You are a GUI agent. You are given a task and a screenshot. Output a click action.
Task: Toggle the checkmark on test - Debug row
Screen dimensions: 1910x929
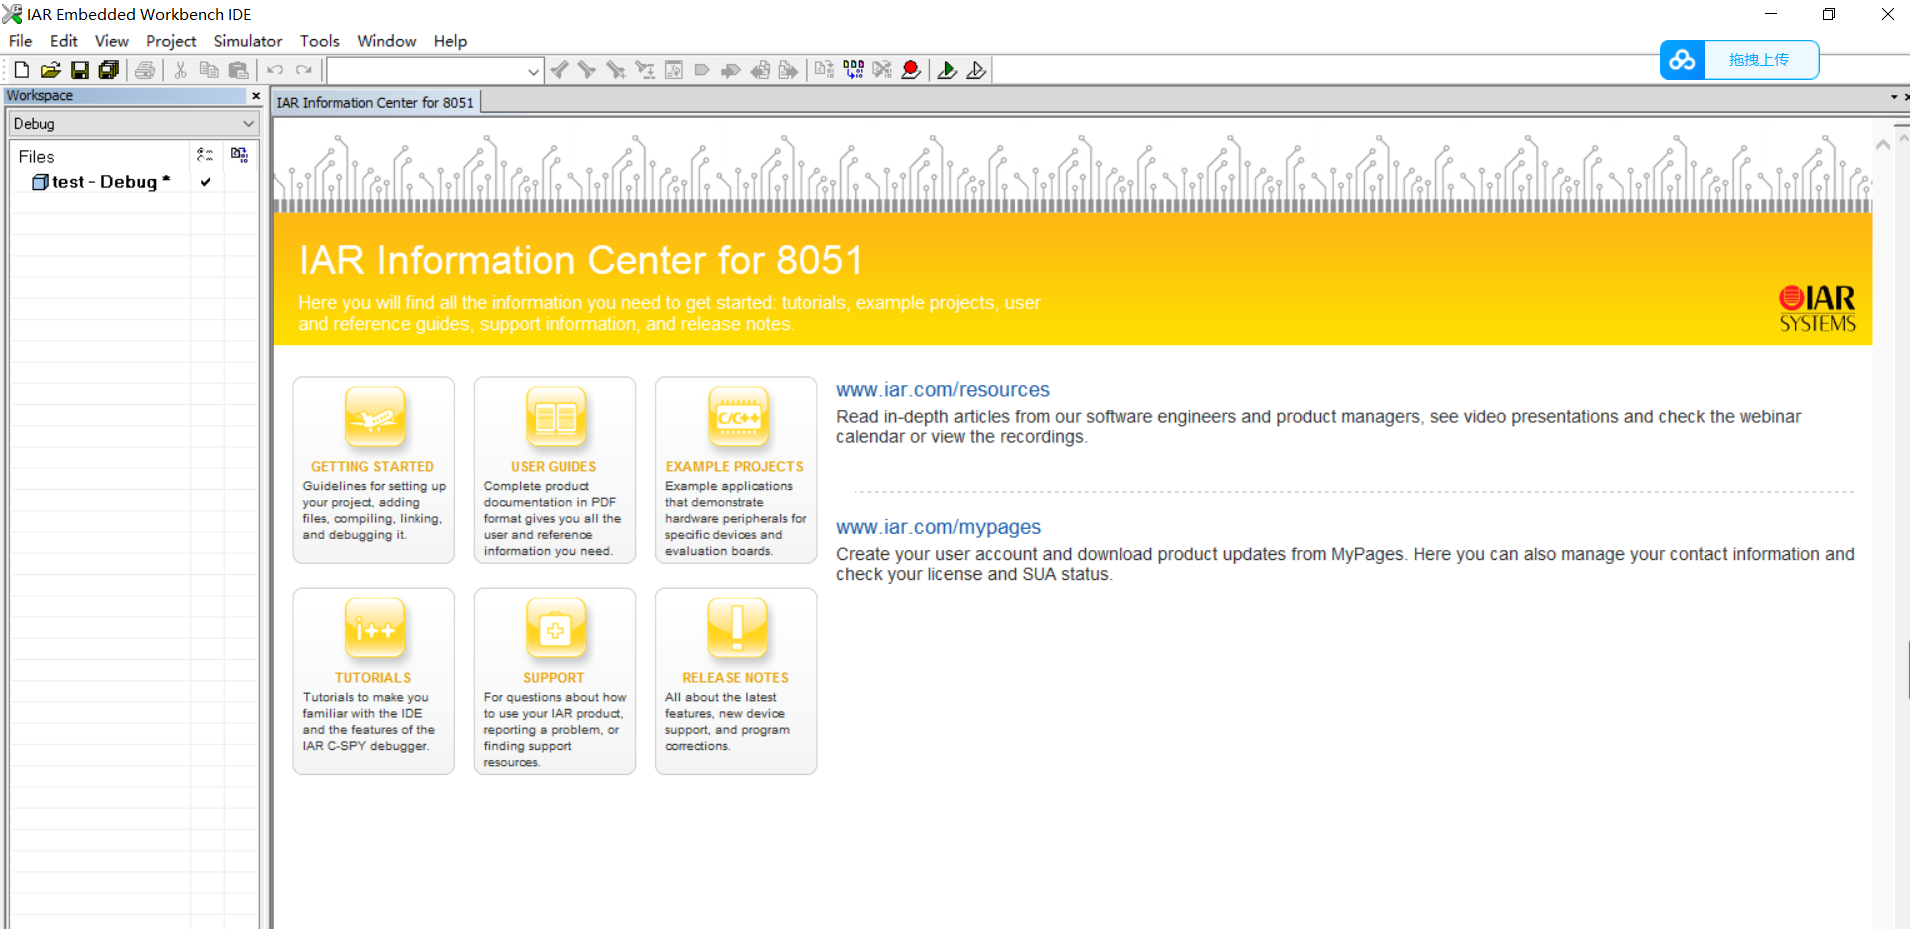point(205,182)
